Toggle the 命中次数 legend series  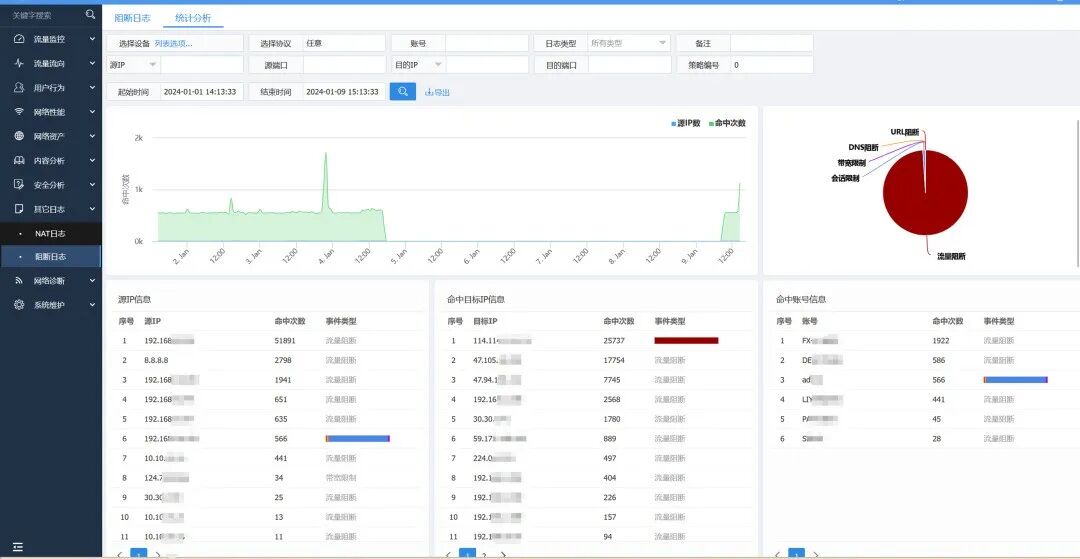[x=727, y=123]
